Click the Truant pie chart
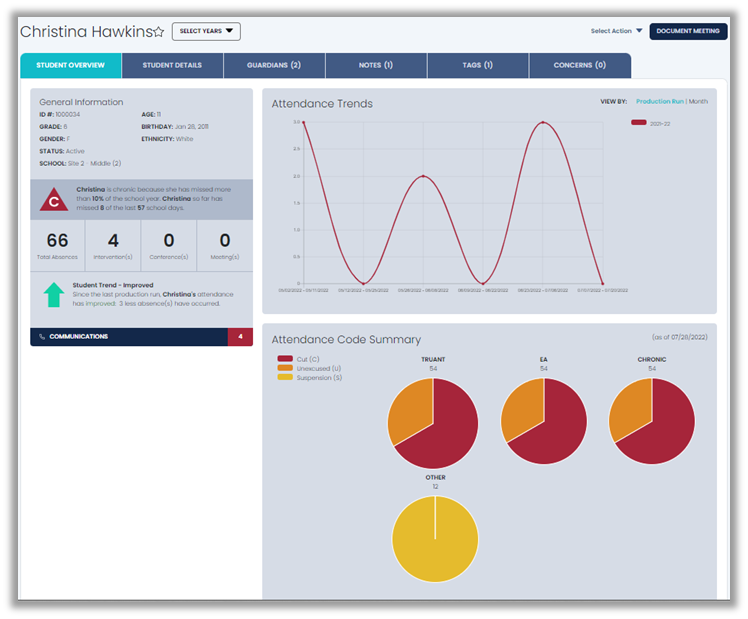Viewport: 748px width, 619px height. (433, 423)
